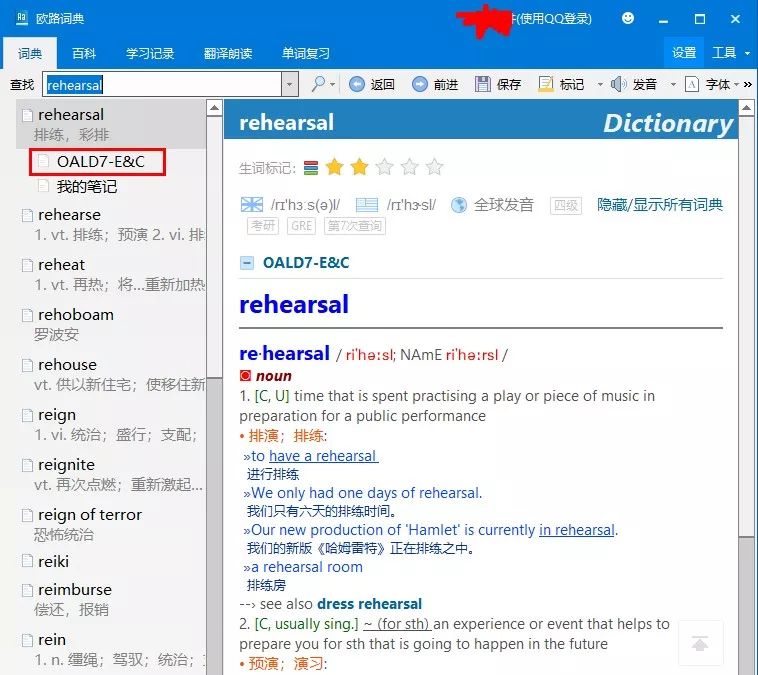Set rating to third star

pos(385,167)
